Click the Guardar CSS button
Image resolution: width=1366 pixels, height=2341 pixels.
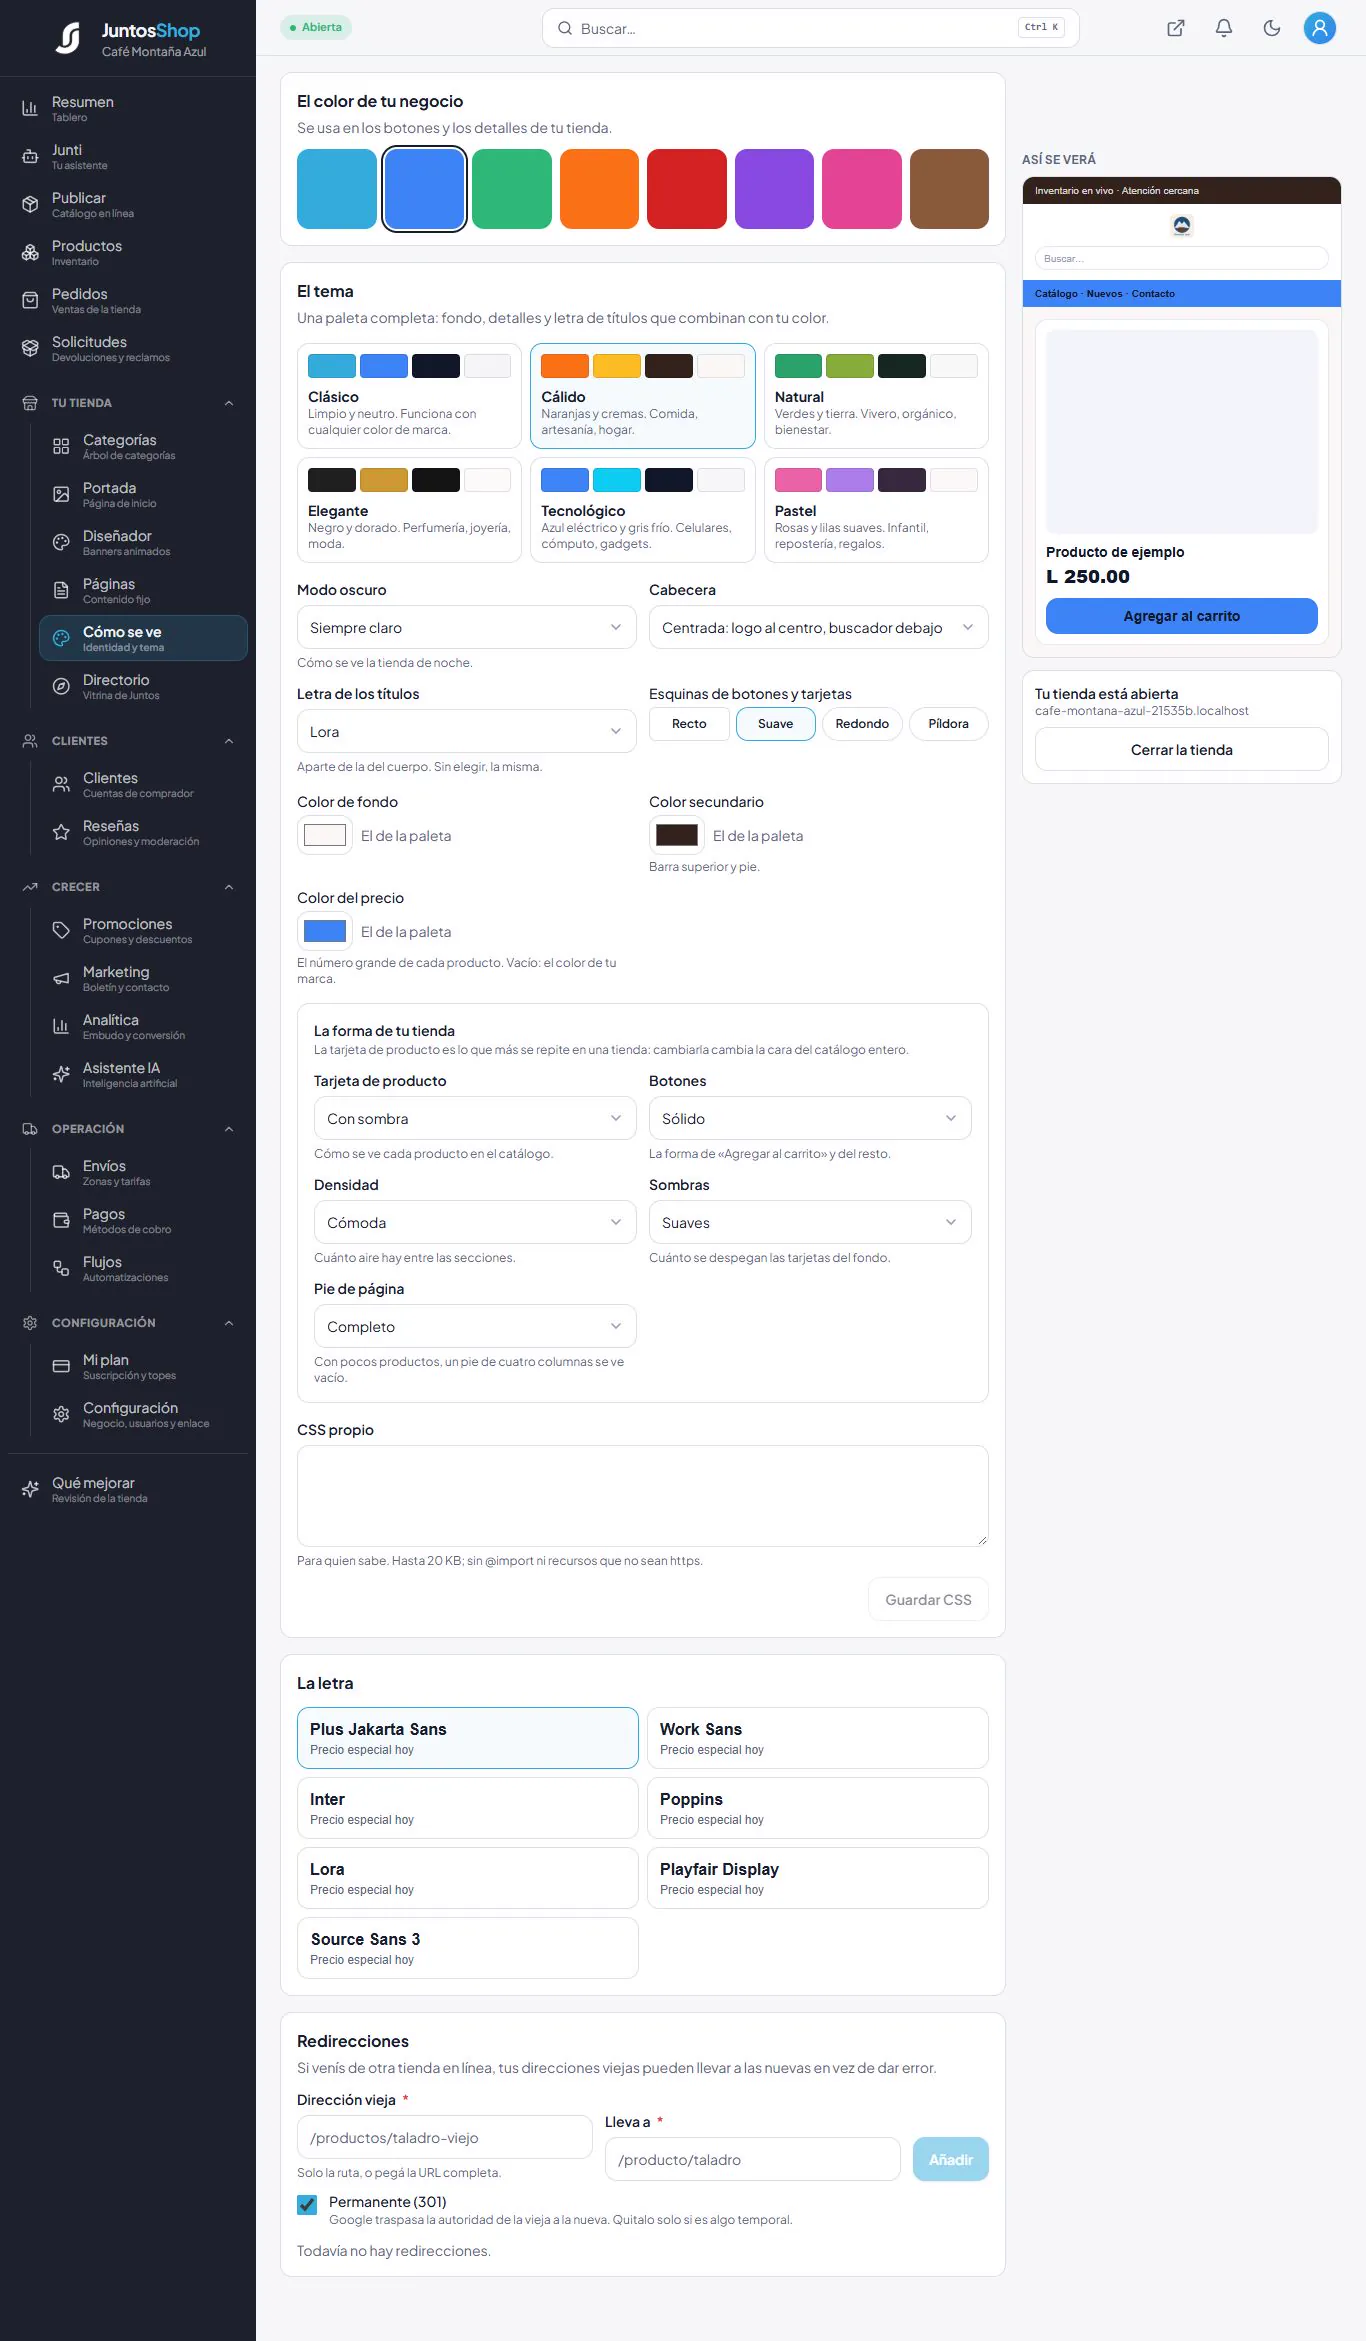click(x=928, y=1600)
